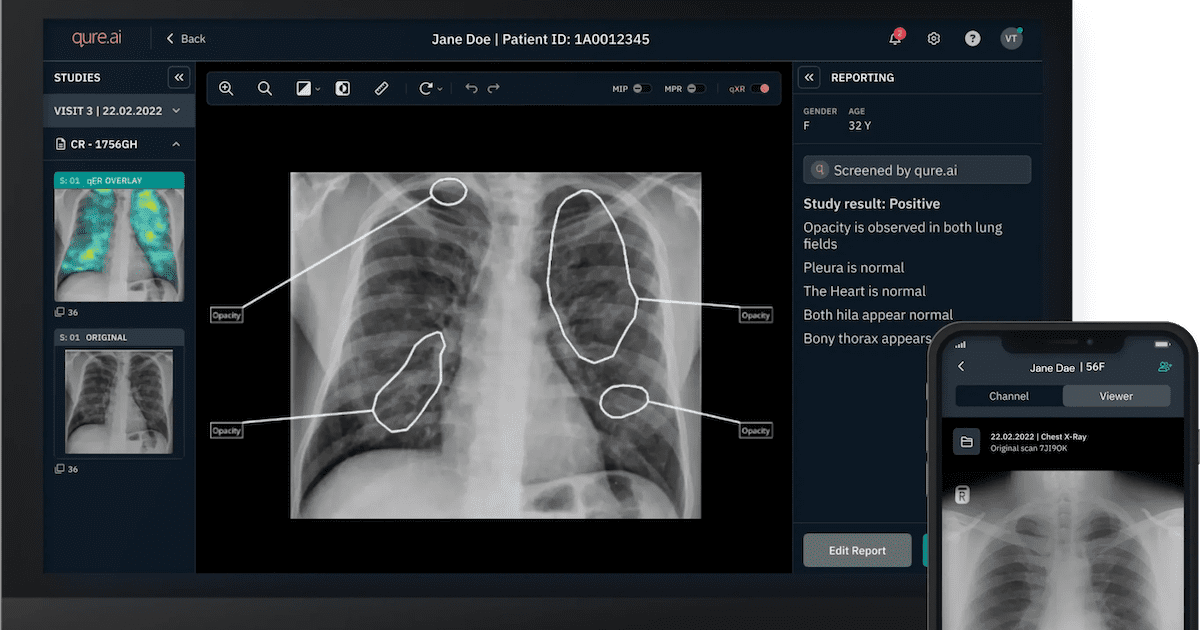Go Back using the top navigation
Viewport: 1200px width, 630px height.
pyautogui.click(x=185, y=38)
